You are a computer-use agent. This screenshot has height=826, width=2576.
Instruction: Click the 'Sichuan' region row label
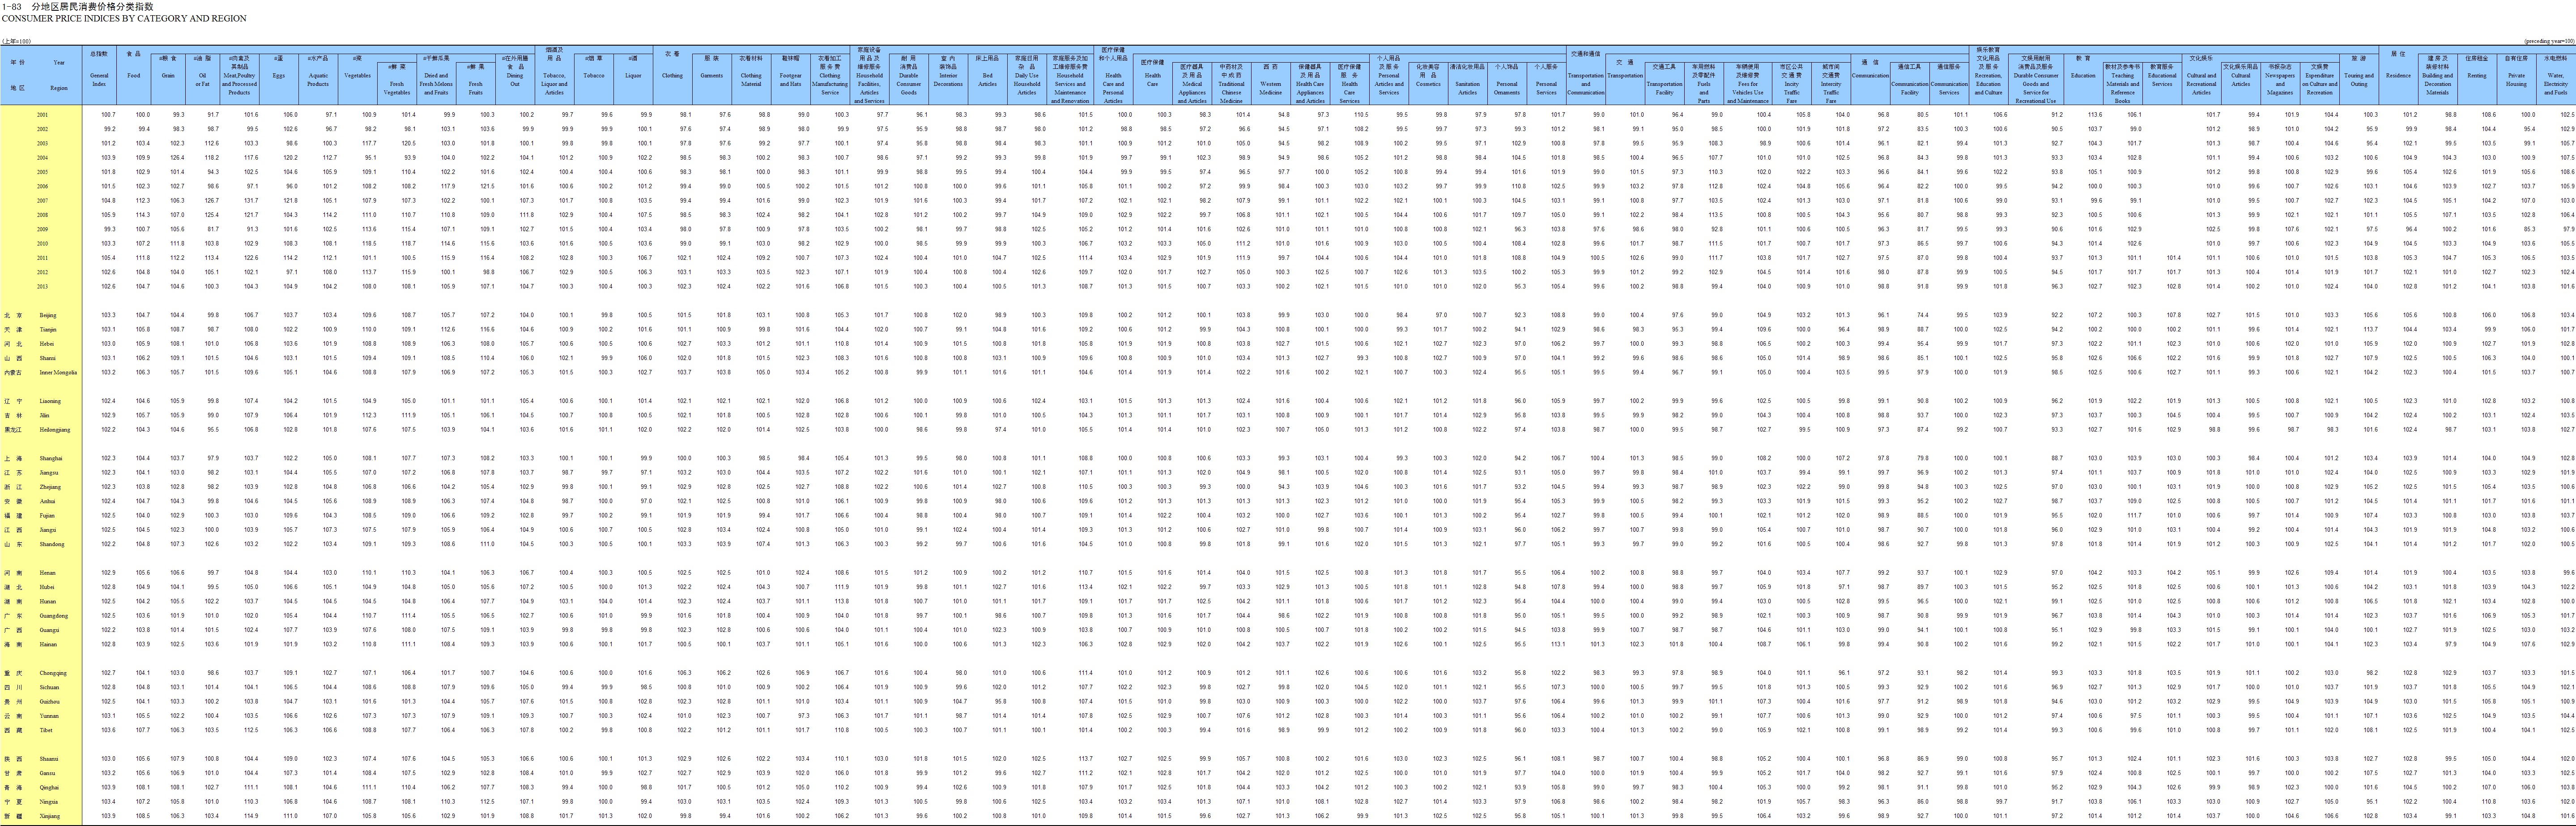pyautogui.click(x=50, y=687)
